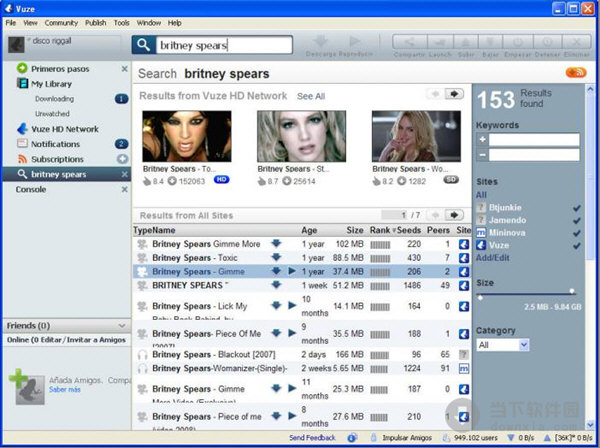The width and height of the screenshot is (600, 448).
Task: Click Mininova site icon in Womanizer row
Action: [x=464, y=368]
